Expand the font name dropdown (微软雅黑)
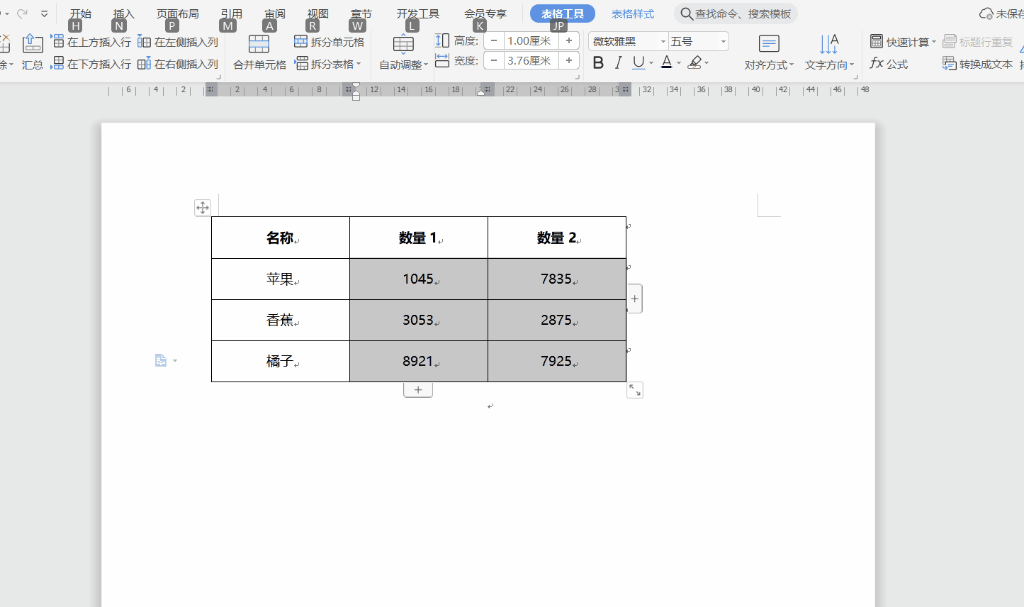Image resolution: width=1024 pixels, height=607 pixels. click(x=662, y=42)
